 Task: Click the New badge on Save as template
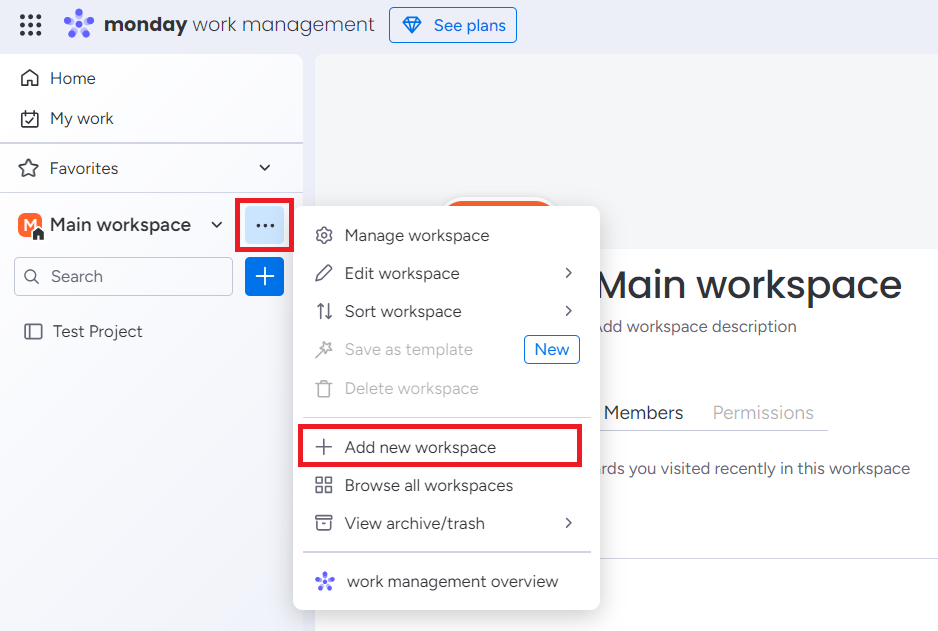(x=552, y=349)
